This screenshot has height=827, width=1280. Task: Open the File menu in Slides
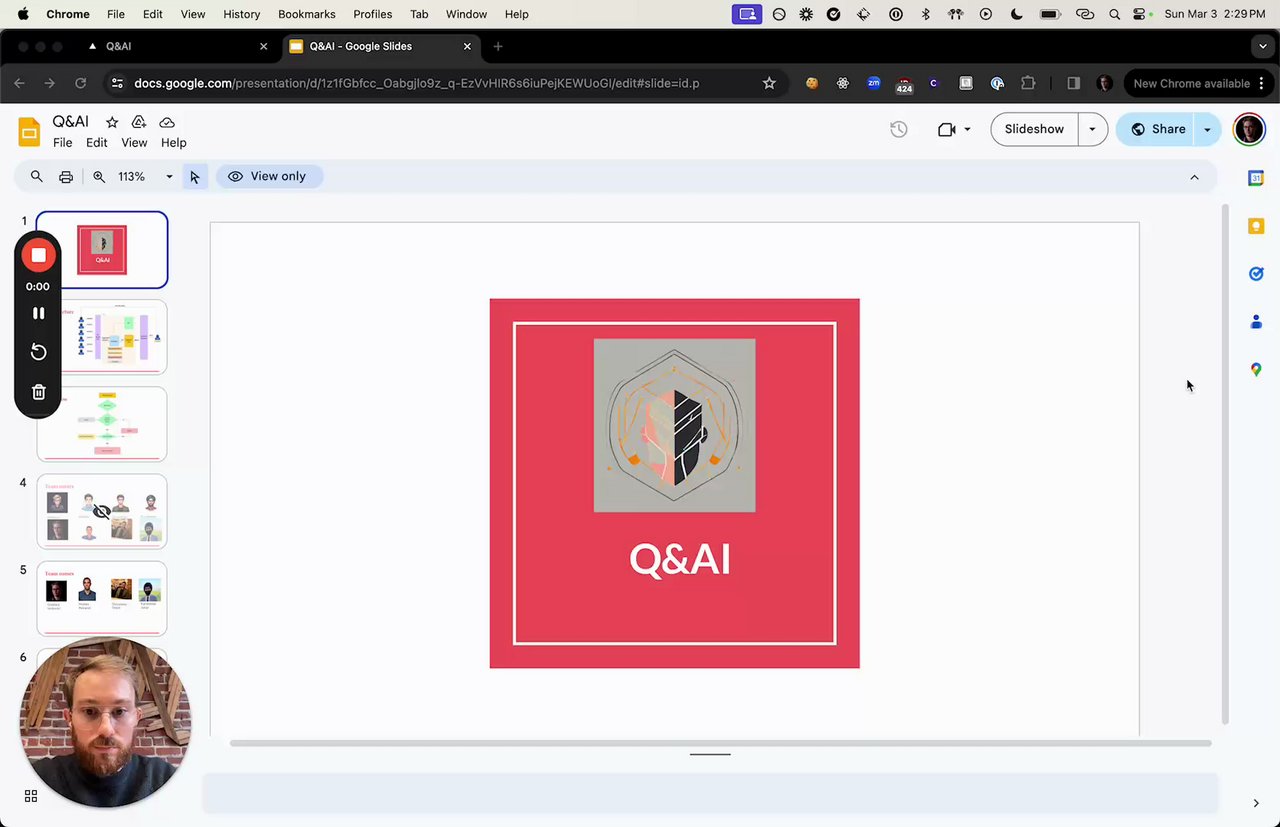tap(62, 143)
